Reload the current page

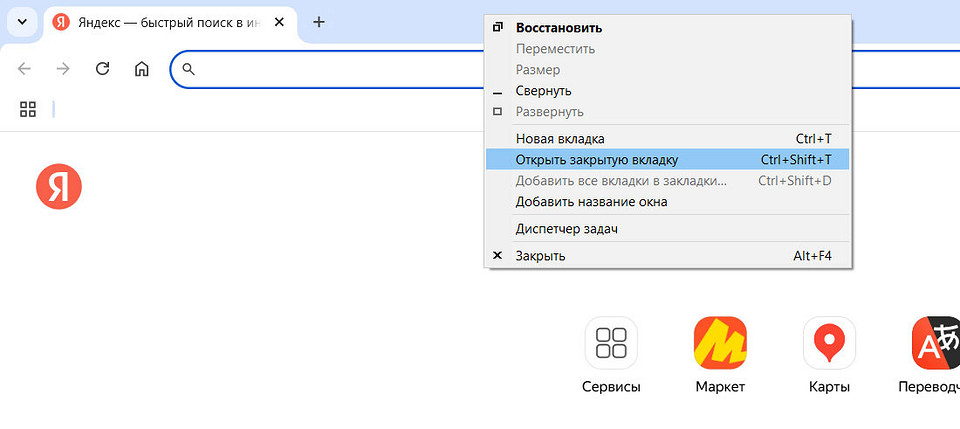pyautogui.click(x=102, y=69)
